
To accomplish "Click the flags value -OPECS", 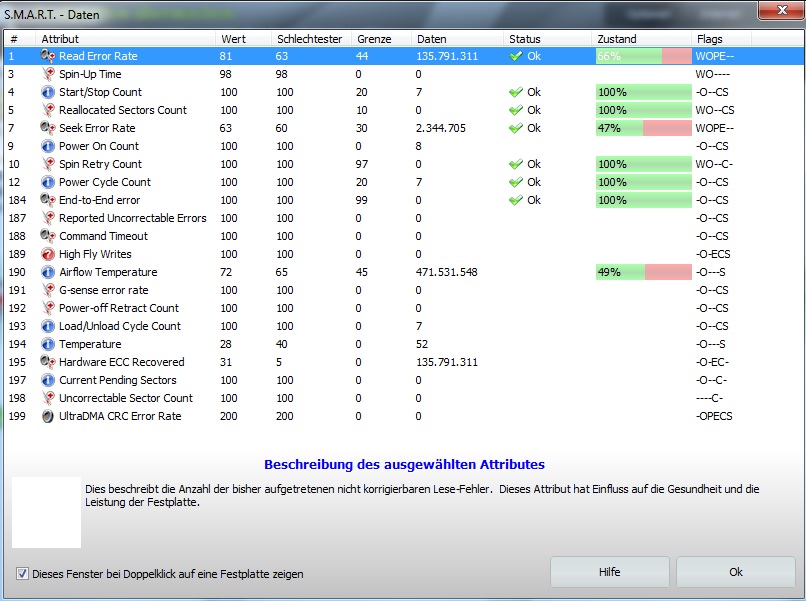I will pos(714,416).
